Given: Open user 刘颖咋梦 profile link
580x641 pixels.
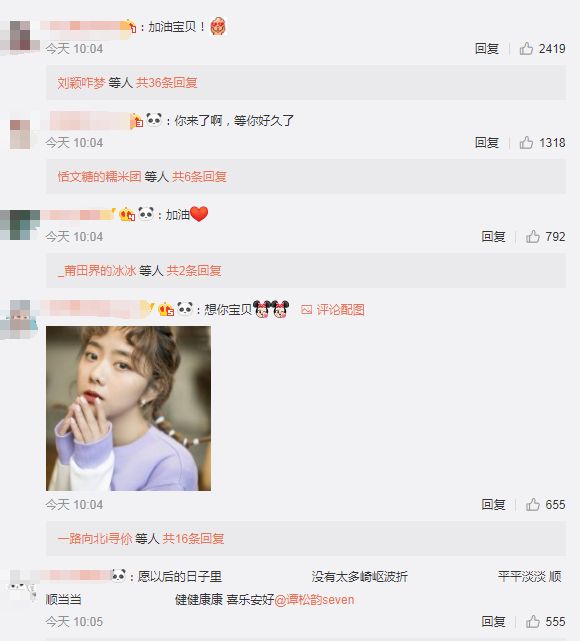Looking at the screenshot, I should [x=81, y=83].
